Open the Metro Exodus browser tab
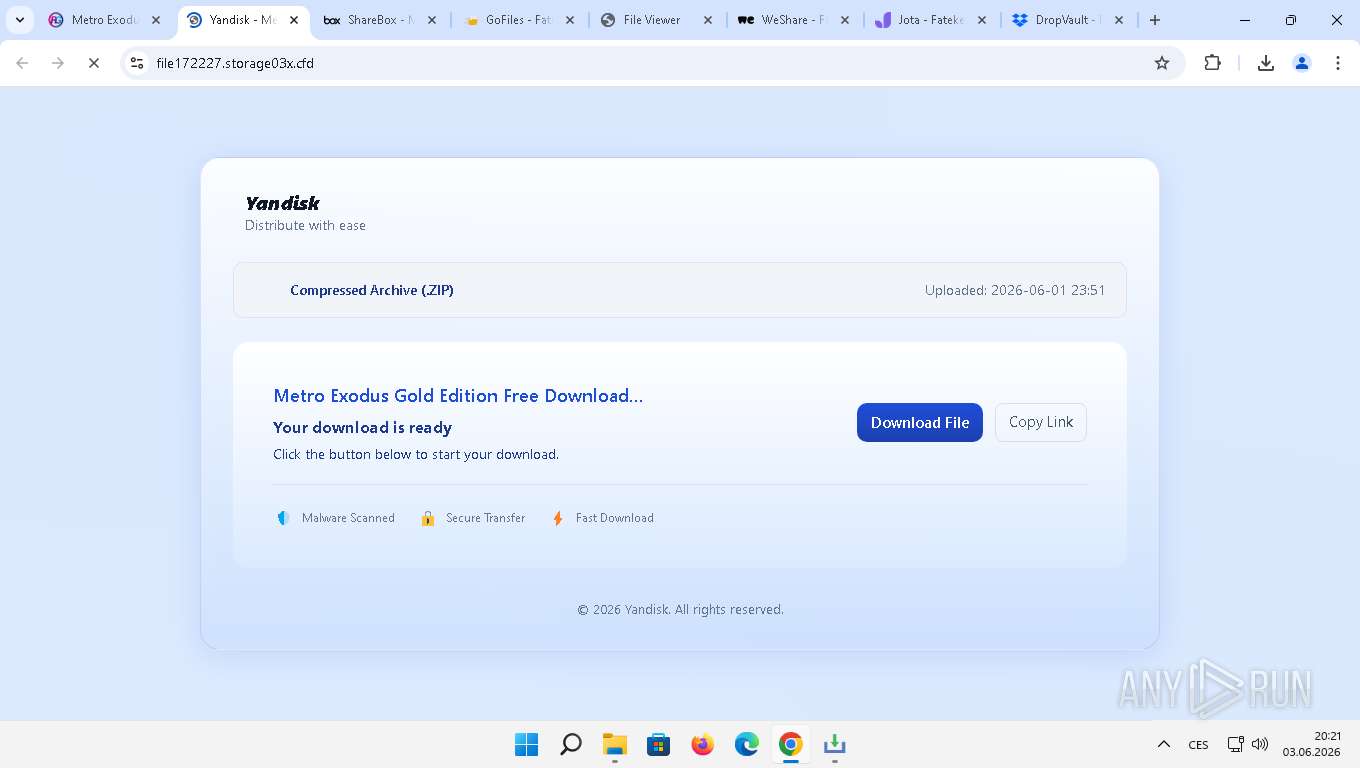The width and height of the screenshot is (1360, 768). 104,20
